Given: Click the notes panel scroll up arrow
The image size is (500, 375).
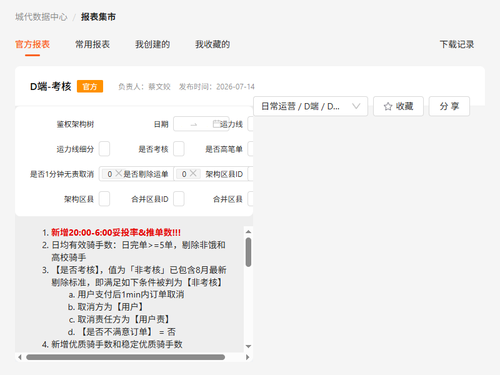Looking at the screenshot, I should pyautogui.click(x=248, y=232).
